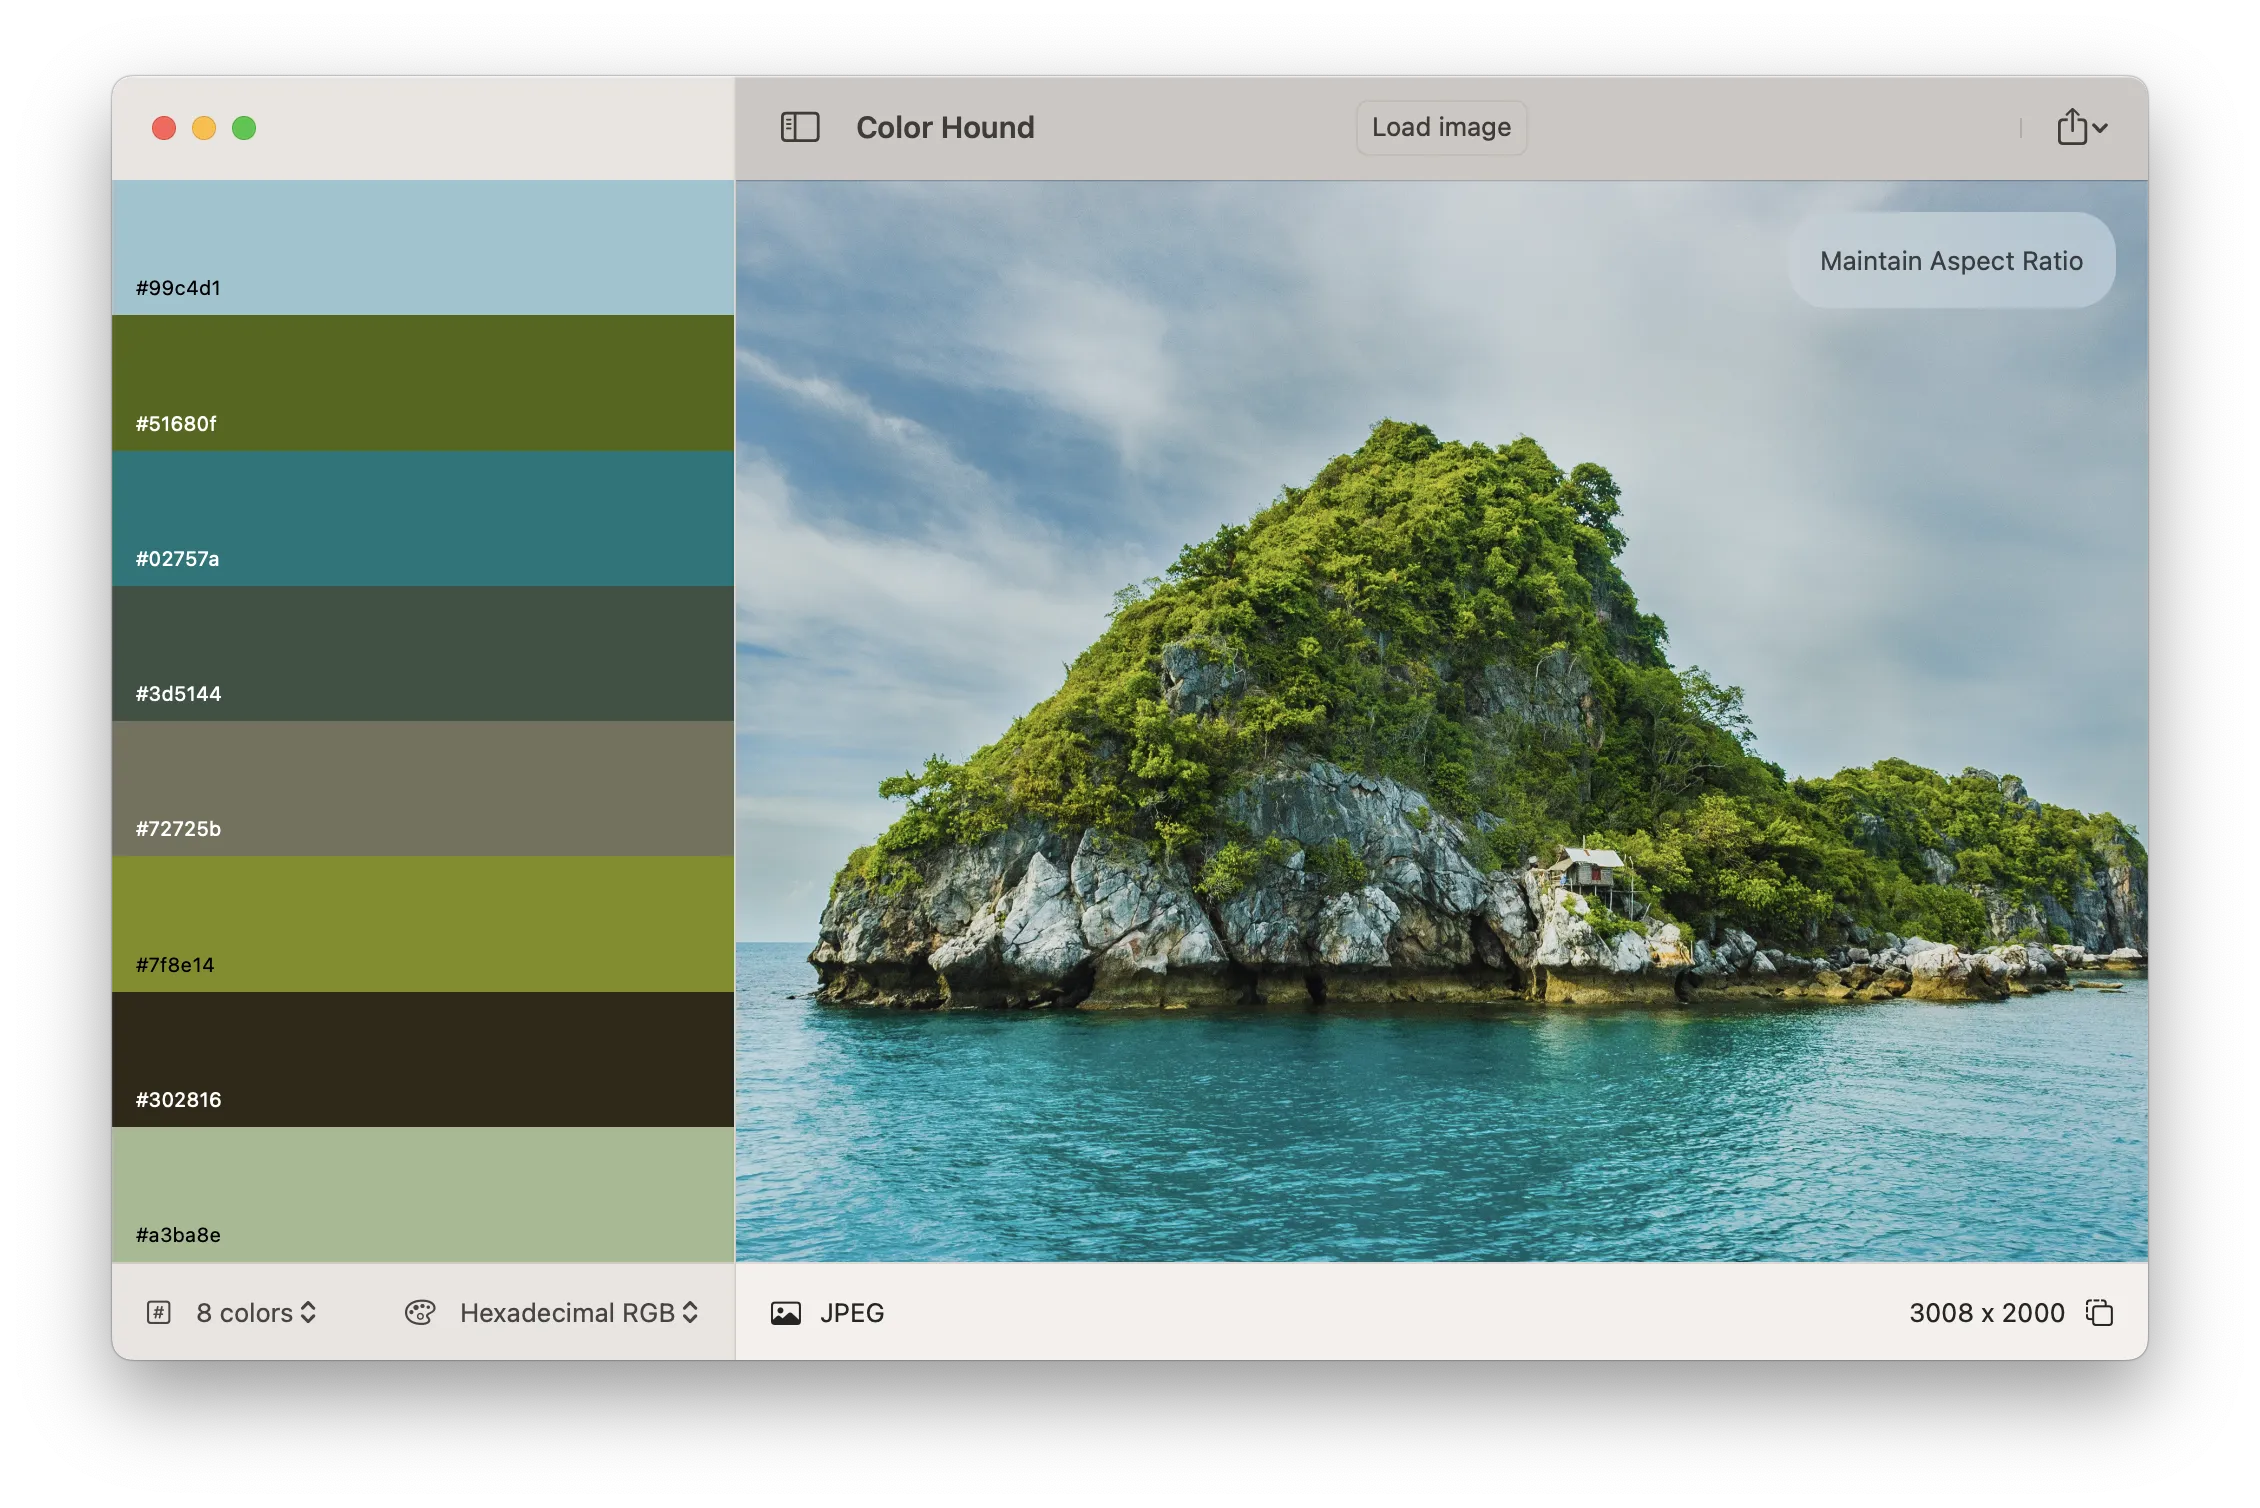This screenshot has width=2260, height=1508.
Task: Click the hash number colors icon
Action: pyautogui.click(x=159, y=1313)
